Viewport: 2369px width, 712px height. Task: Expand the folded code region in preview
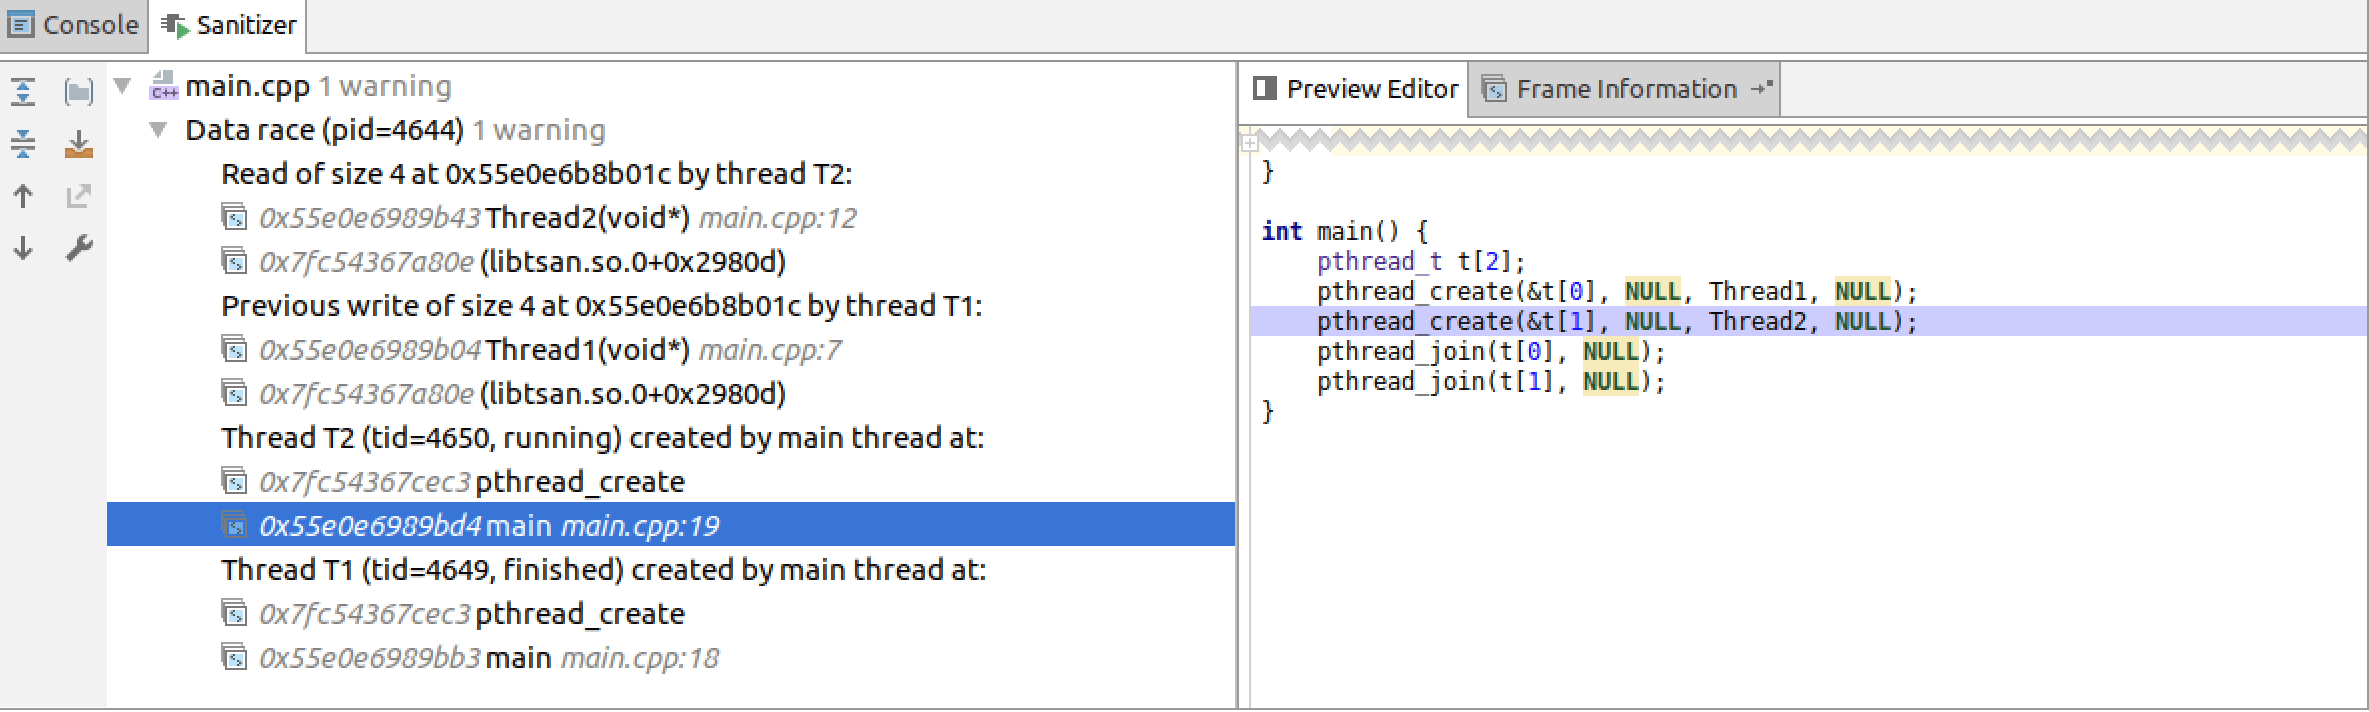click(1249, 143)
